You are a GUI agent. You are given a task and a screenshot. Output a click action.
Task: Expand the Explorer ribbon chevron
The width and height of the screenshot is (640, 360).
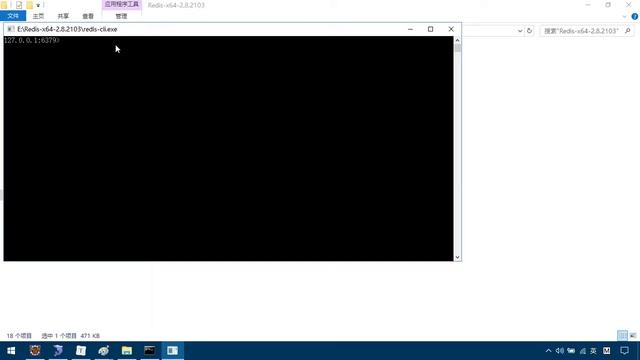(624, 17)
